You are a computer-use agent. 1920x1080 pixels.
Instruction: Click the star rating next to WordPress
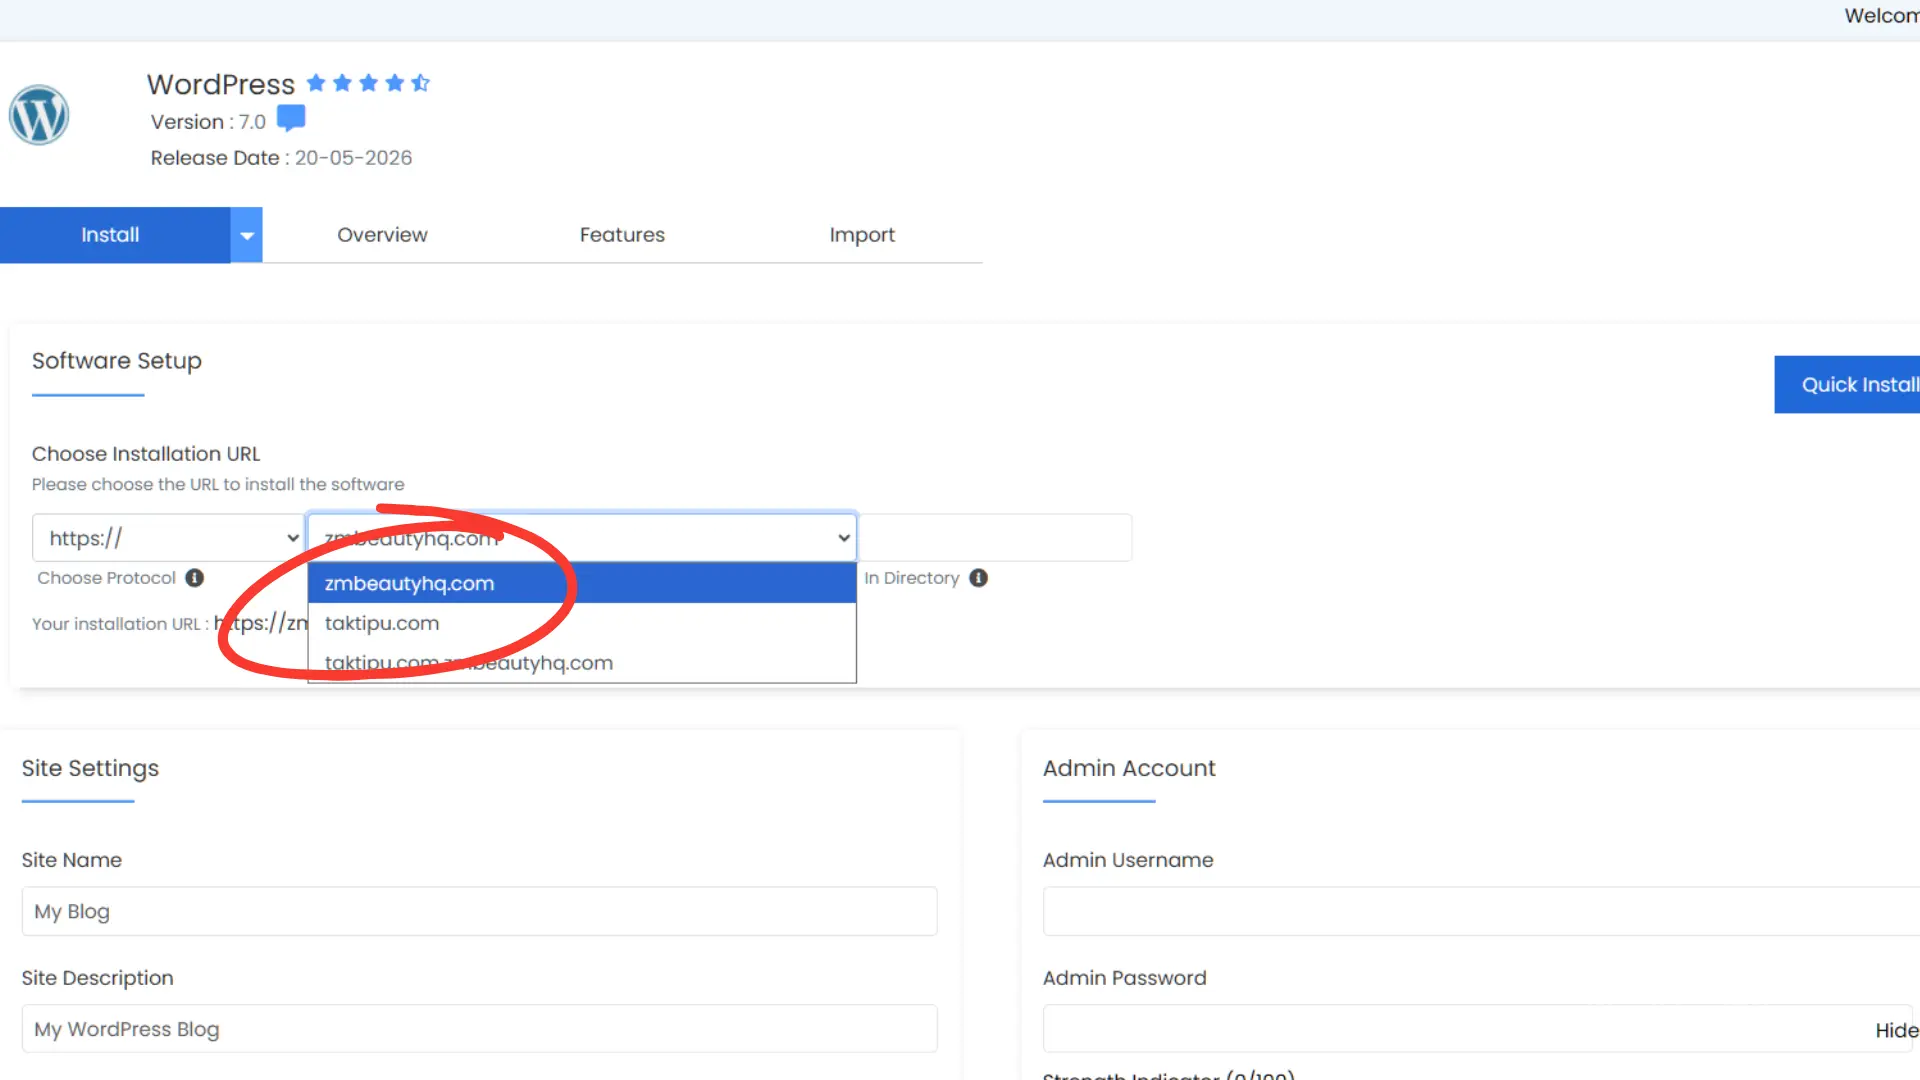click(x=368, y=83)
